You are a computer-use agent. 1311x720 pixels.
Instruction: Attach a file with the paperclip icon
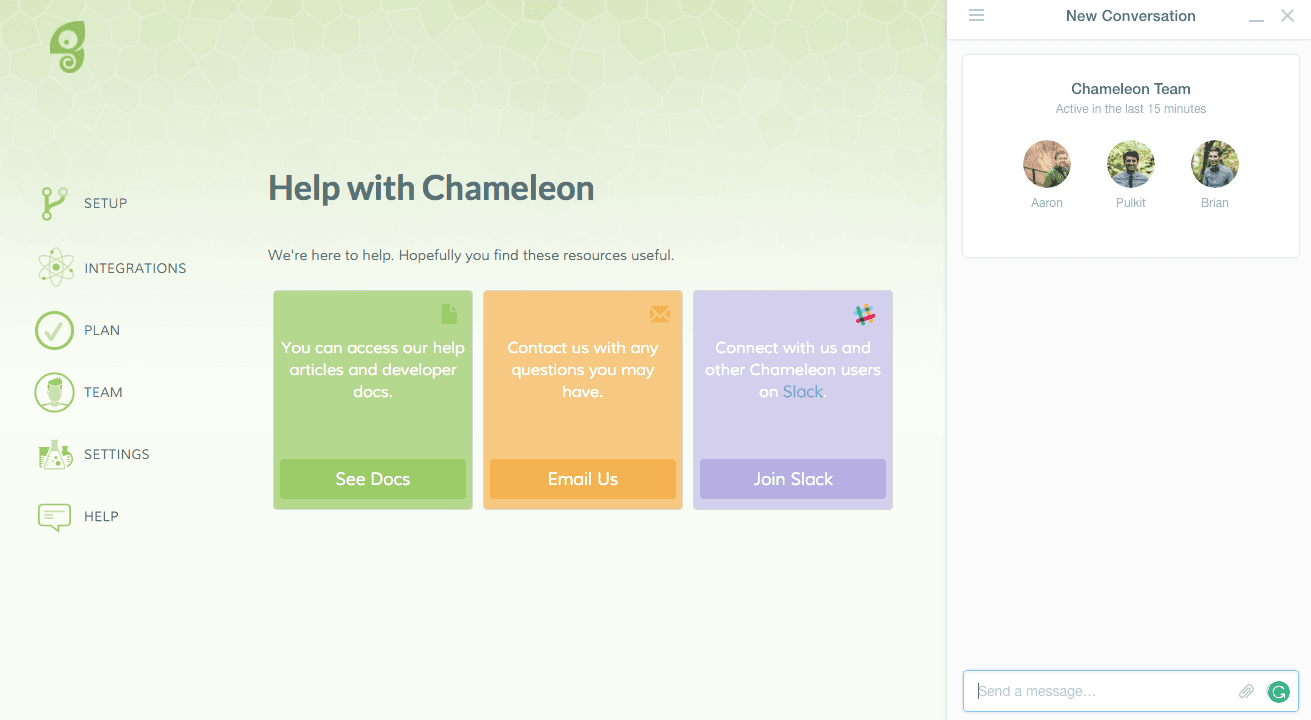tap(1246, 691)
